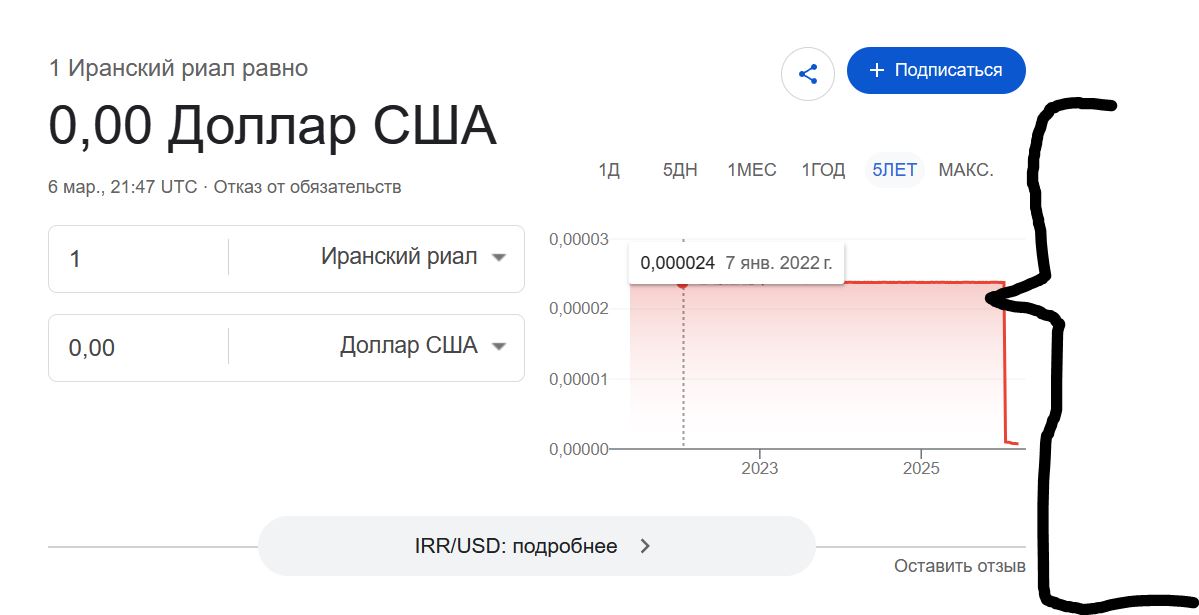Click the Оставить отзыв link

(959, 566)
